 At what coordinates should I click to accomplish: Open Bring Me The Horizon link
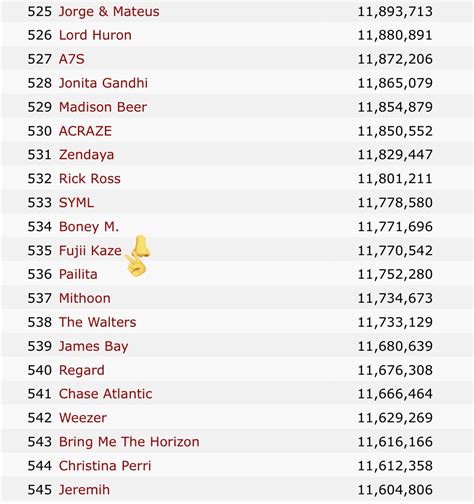point(129,442)
